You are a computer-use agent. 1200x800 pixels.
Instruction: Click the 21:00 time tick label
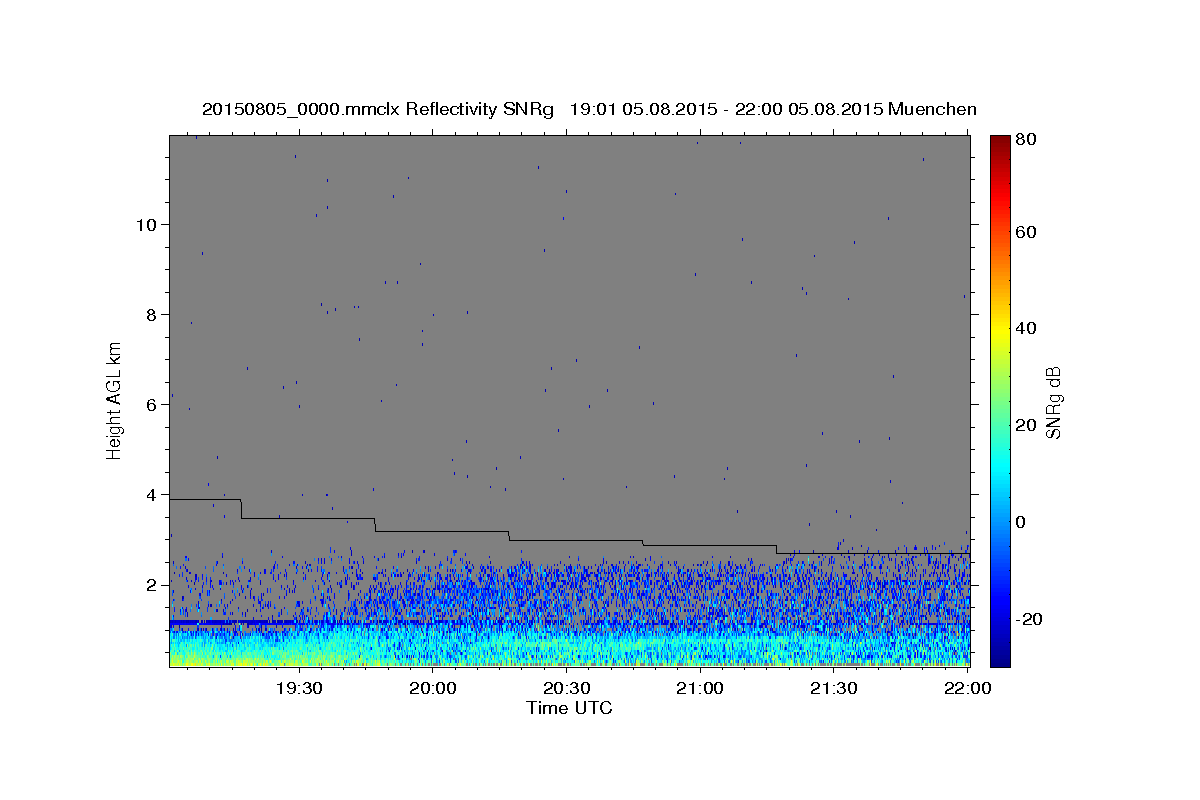point(700,689)
